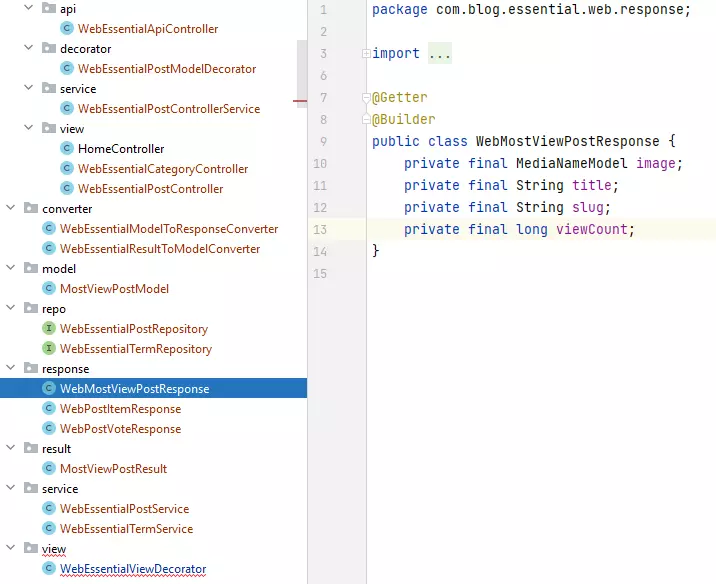
Task: Fold the class at the @Getter annotation
Action: pyautogui.click(x=366, y=98)
